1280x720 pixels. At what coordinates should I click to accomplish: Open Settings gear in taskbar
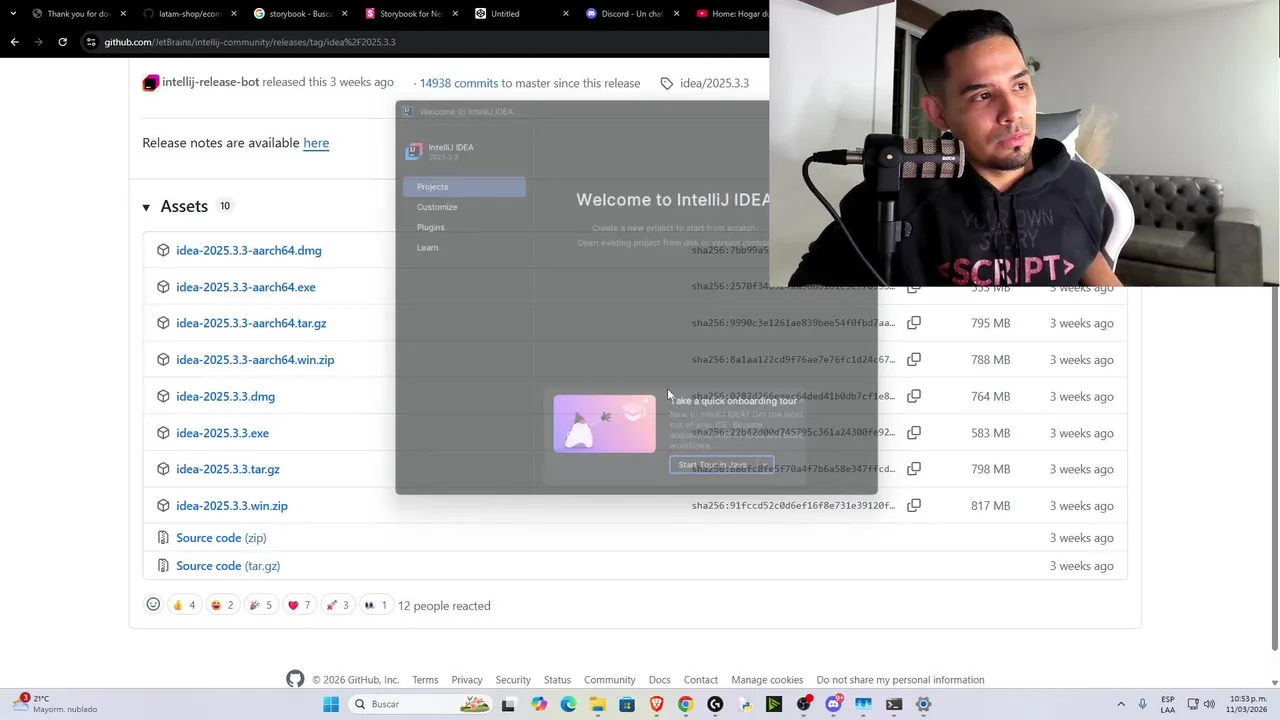923,704
